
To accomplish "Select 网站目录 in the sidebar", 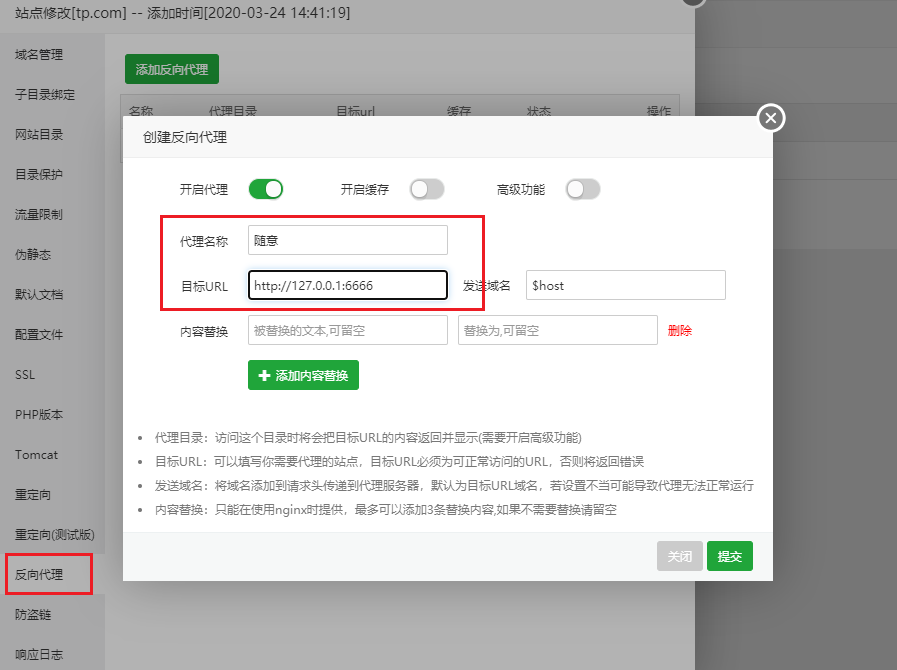I will click(39, 135).
